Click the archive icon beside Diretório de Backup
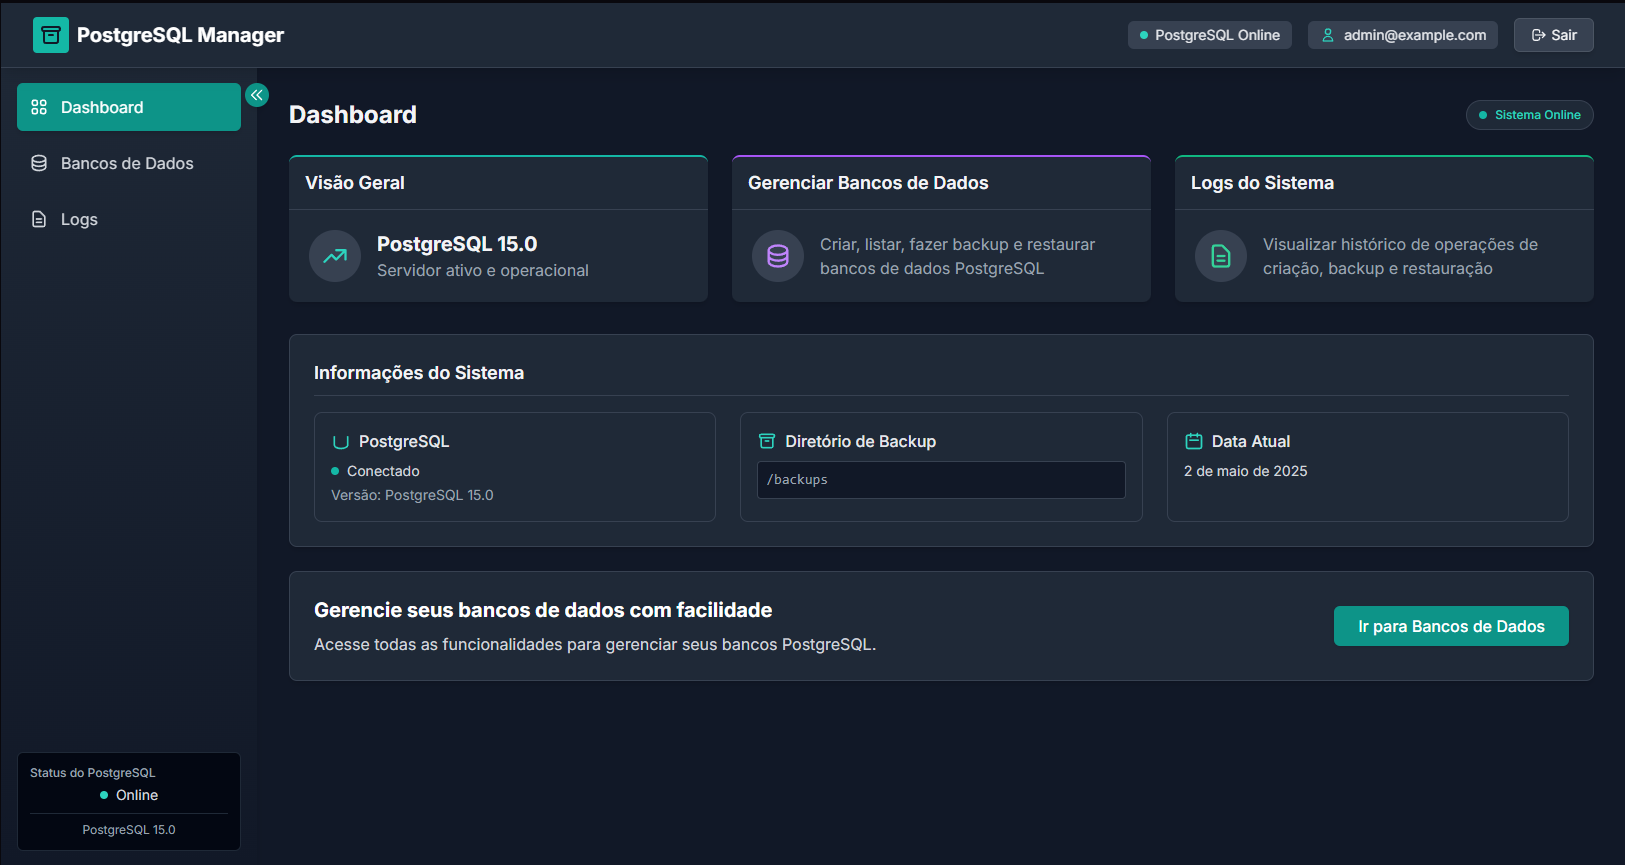Image resolution: width=1625 pixels, height=865 pixels. [x=767, y=441]
